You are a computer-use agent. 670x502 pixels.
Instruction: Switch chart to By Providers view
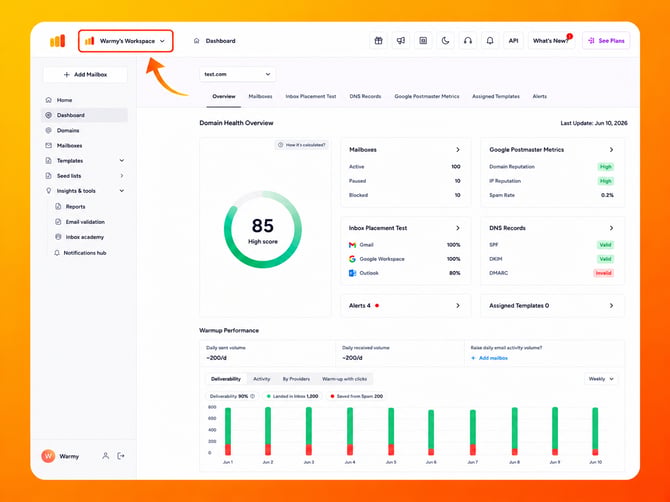tap(296, 379)
